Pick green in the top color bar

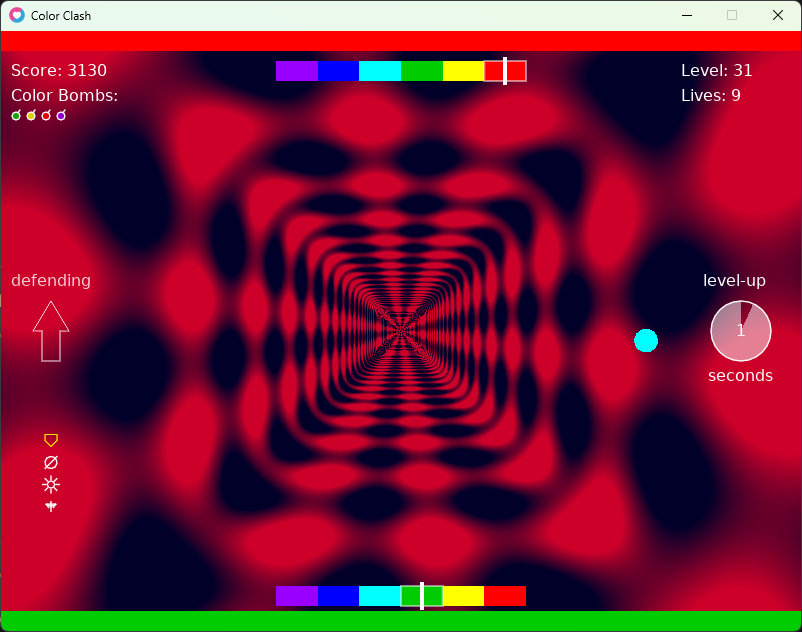point(421,71)
